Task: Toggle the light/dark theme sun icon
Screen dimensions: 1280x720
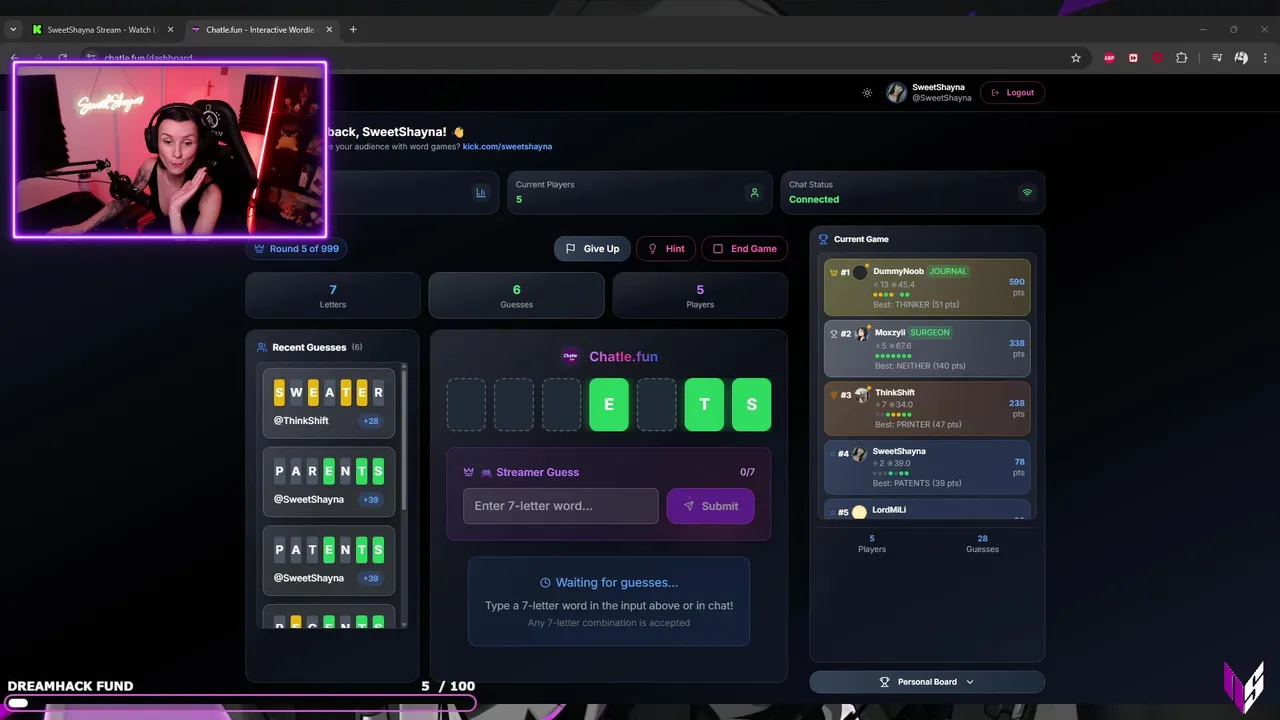Action: click(x=867, y=93)
